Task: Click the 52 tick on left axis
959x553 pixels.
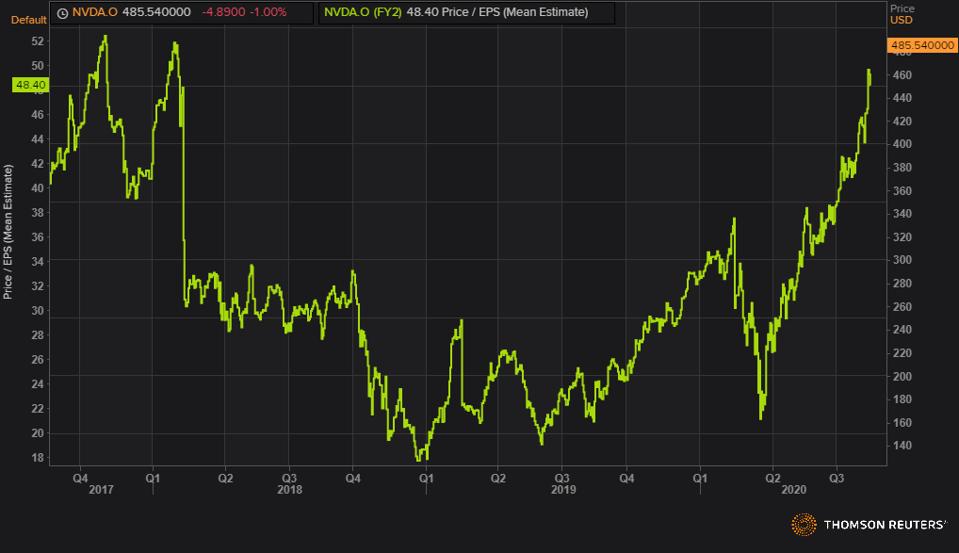Action: coord(38,42)
